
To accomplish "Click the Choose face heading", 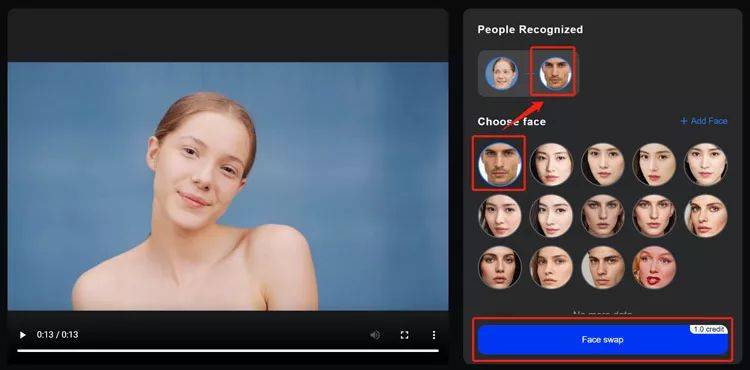I will pos(511,122).
